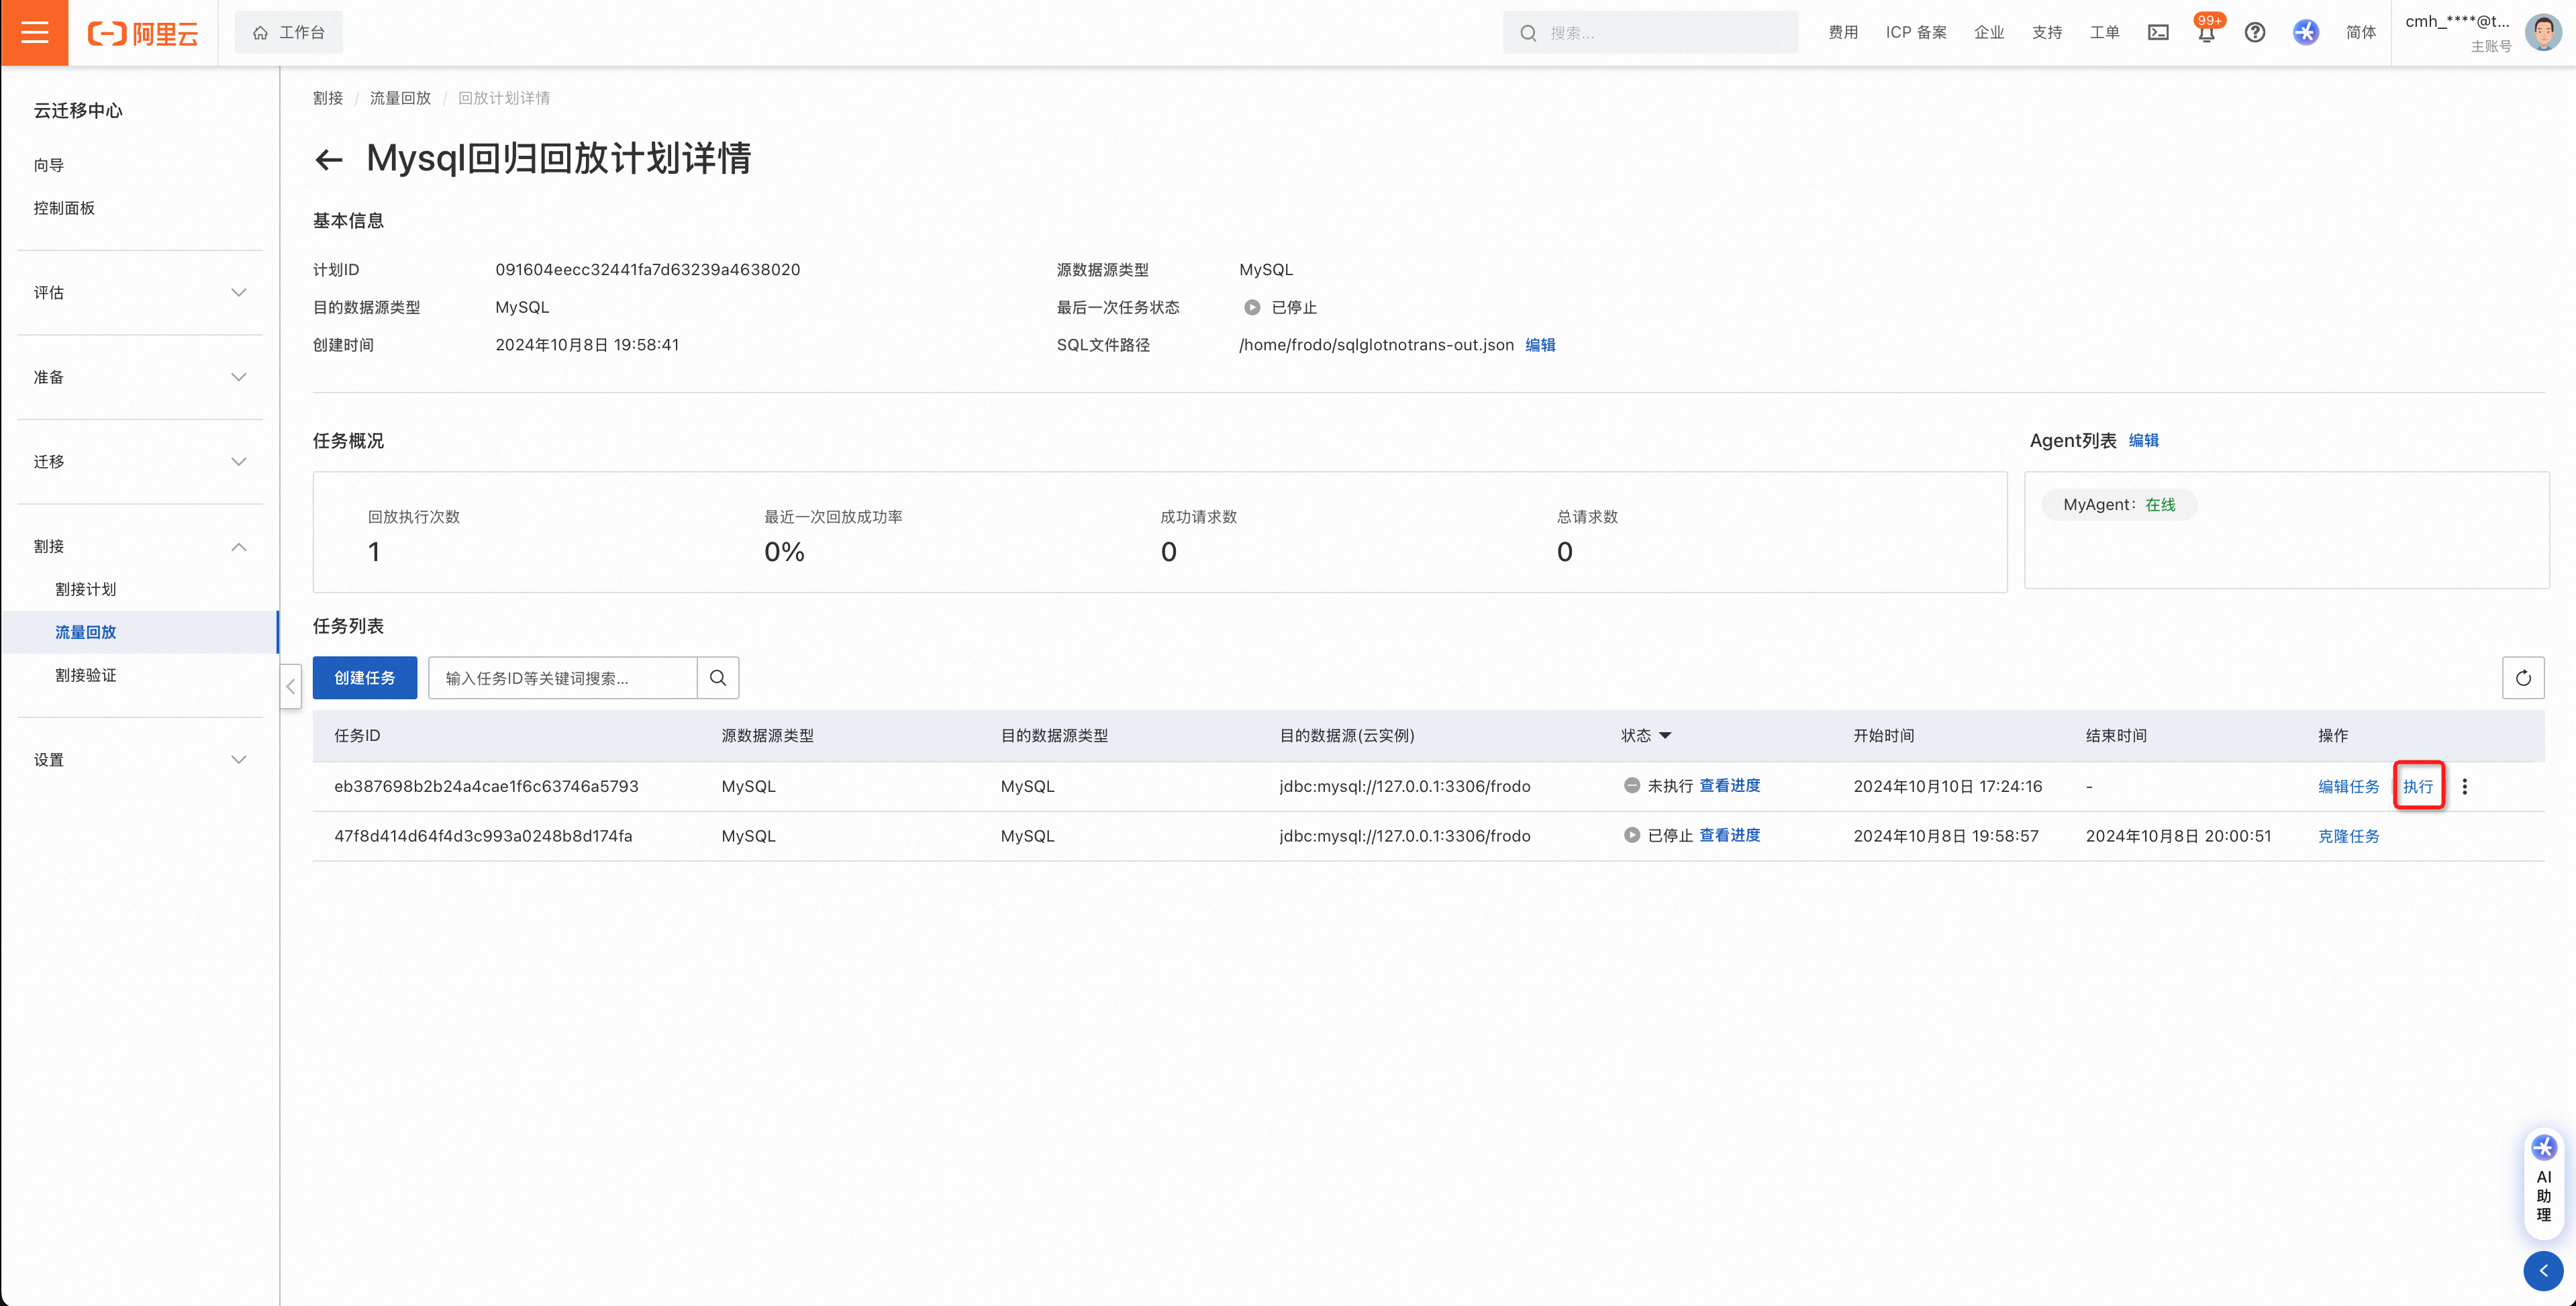This screenshot has height=1306, width=2576.
Task: Collapse the 割接 sidebar section
Action: [x=140, y=547]
